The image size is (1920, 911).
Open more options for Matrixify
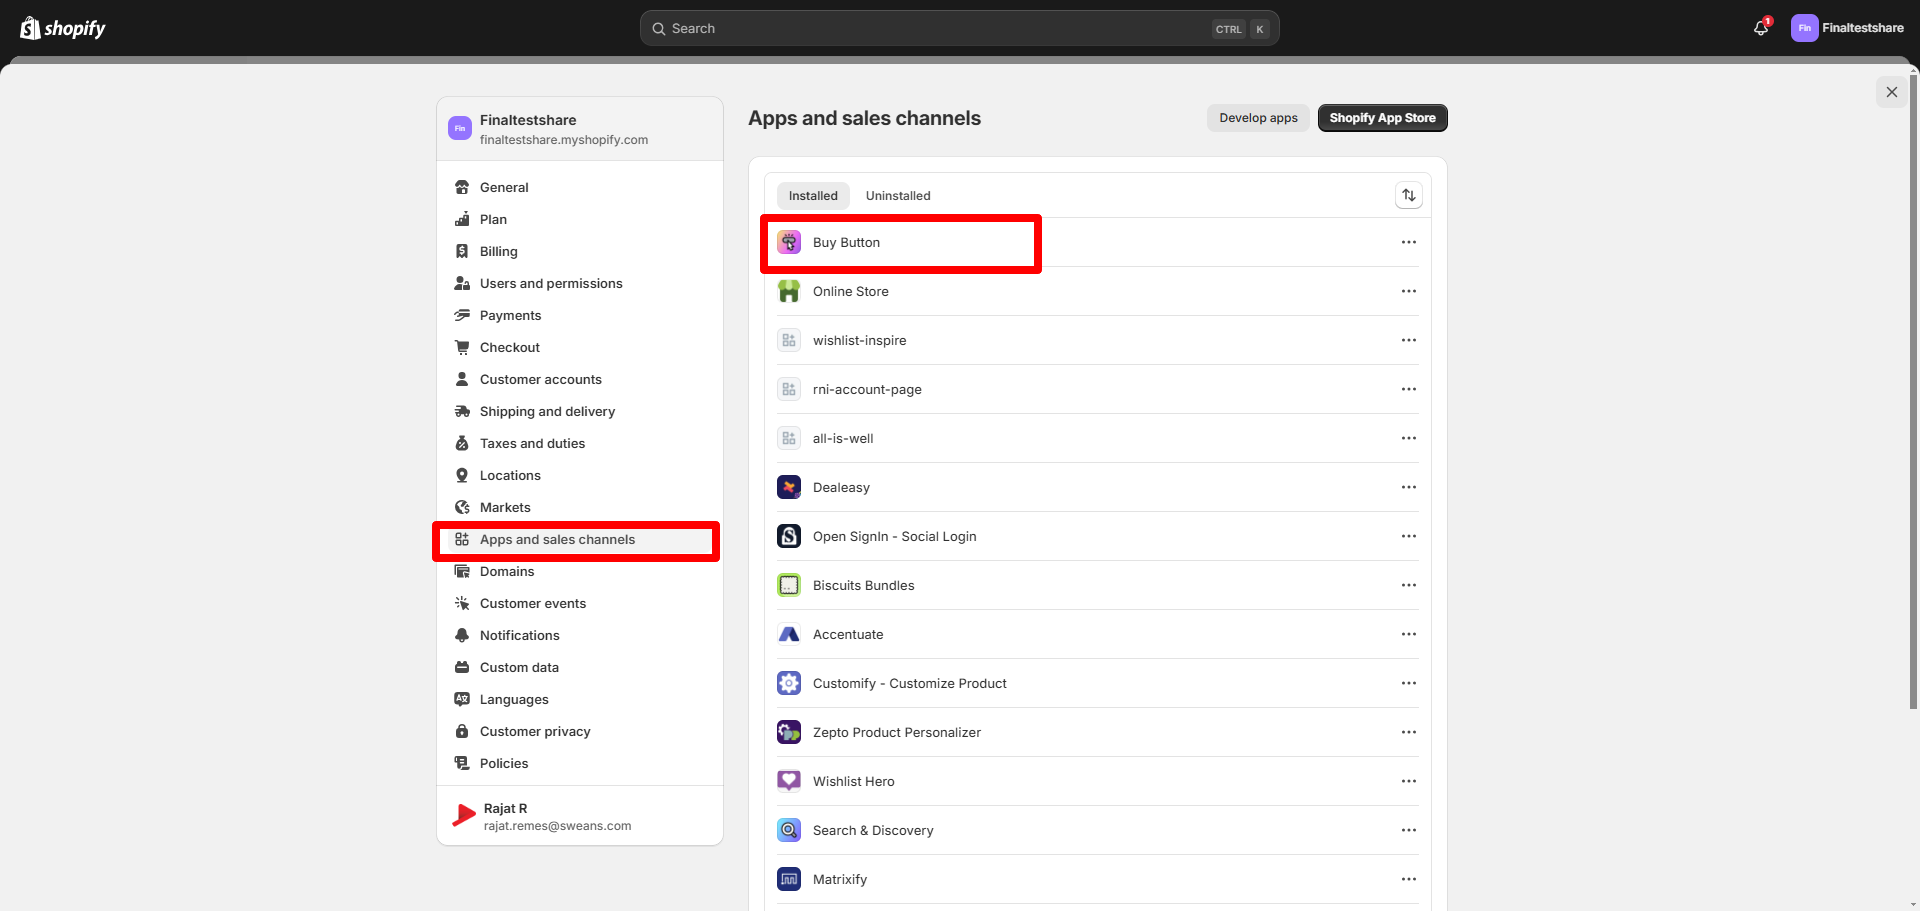pos(1408,879)
